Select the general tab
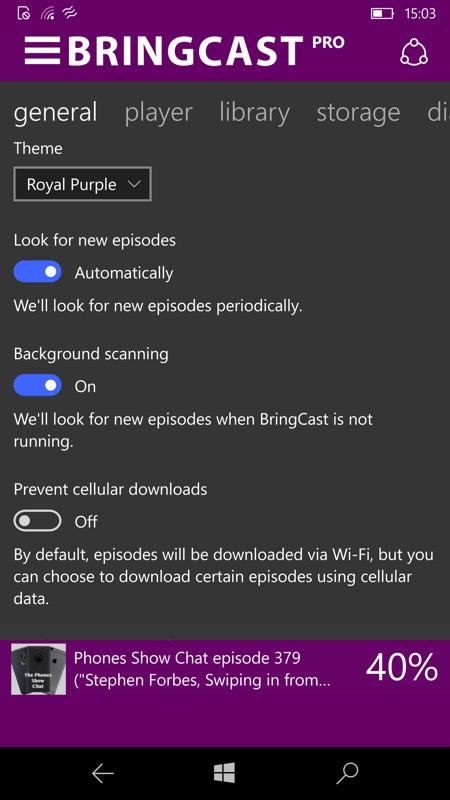The width and height of the screenshot is (450, 800). tap(55, 112)
